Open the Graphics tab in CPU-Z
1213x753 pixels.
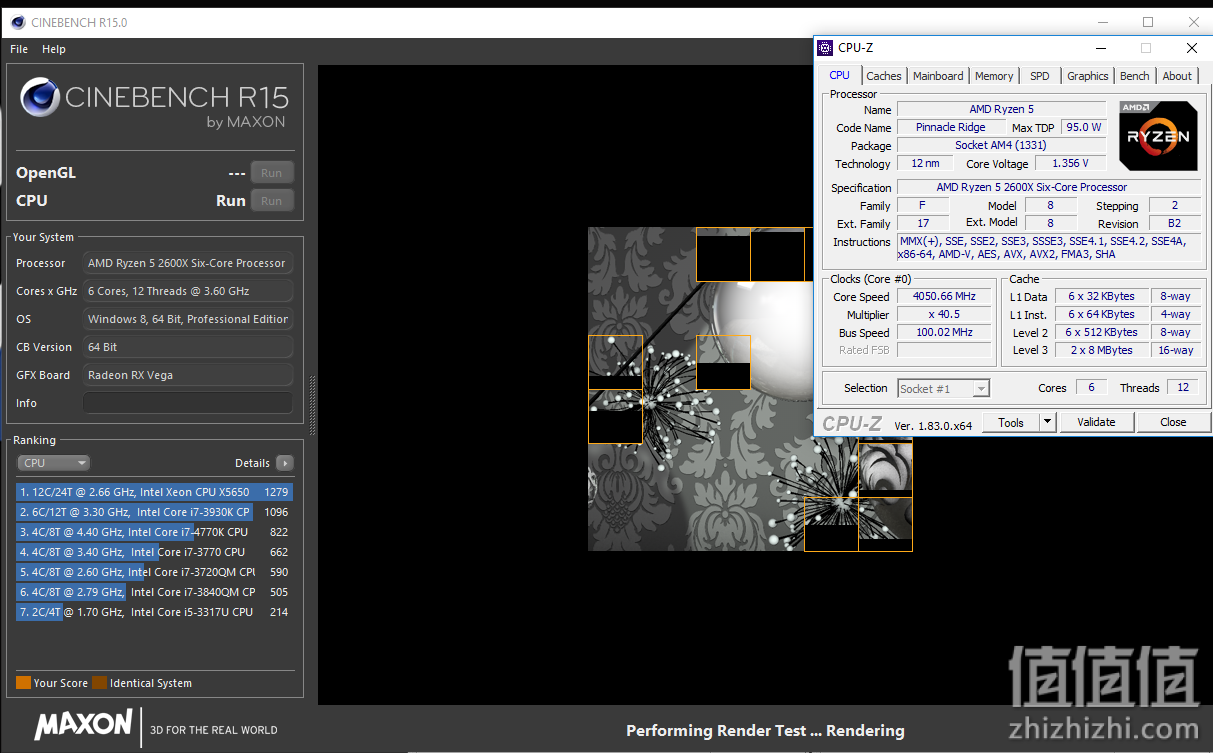pyautogui.click(x=1088, y=76)
